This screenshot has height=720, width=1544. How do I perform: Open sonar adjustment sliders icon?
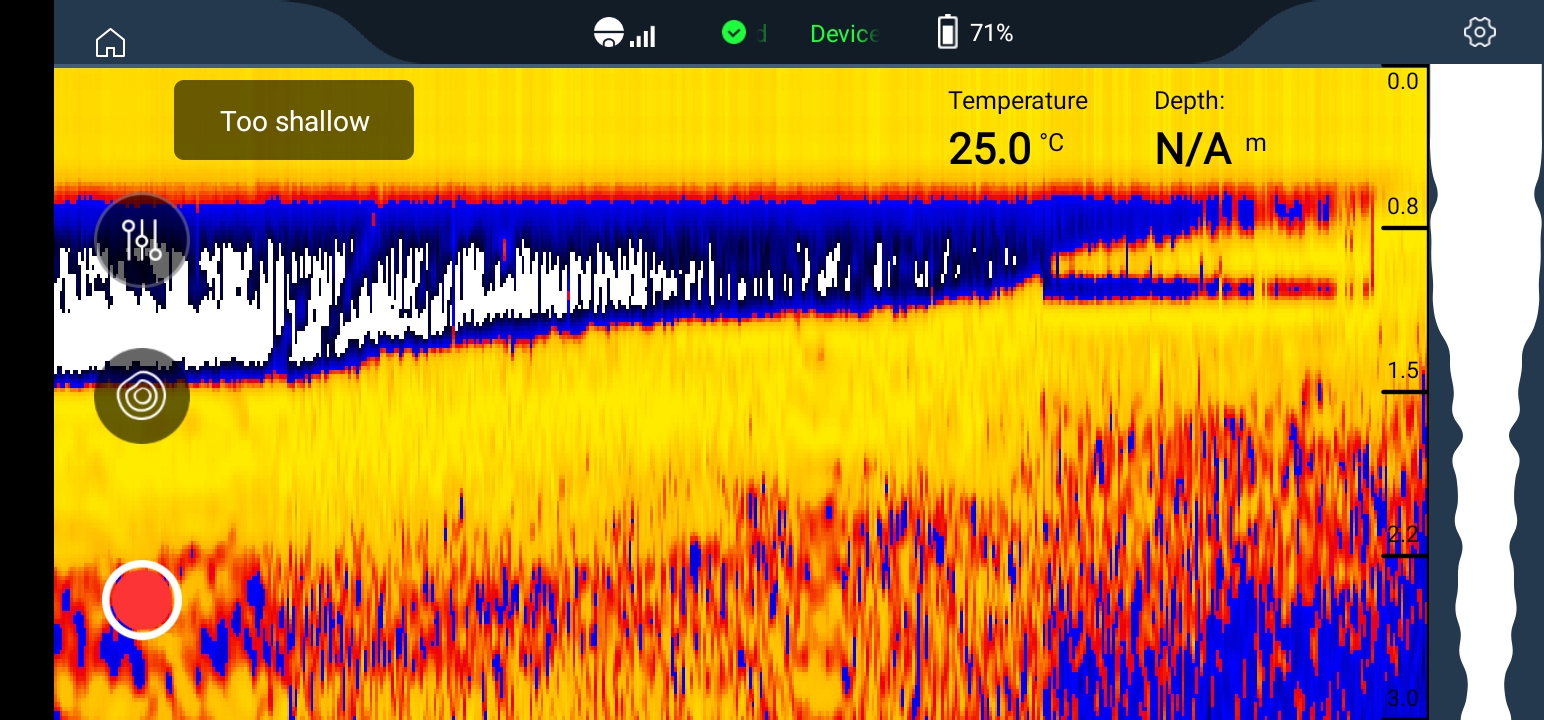(x=142, y=240)
